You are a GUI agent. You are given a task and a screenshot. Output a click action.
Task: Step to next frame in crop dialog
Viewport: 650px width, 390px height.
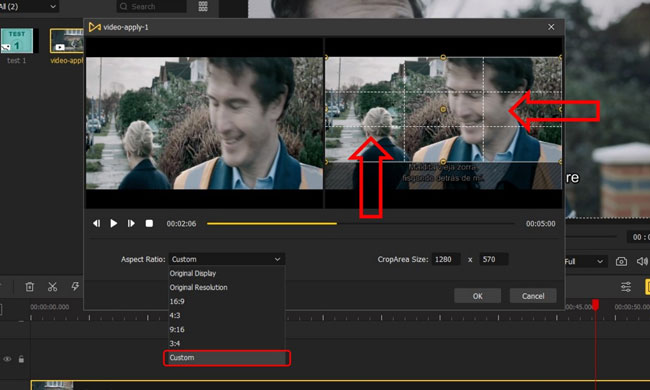[131, 223]
